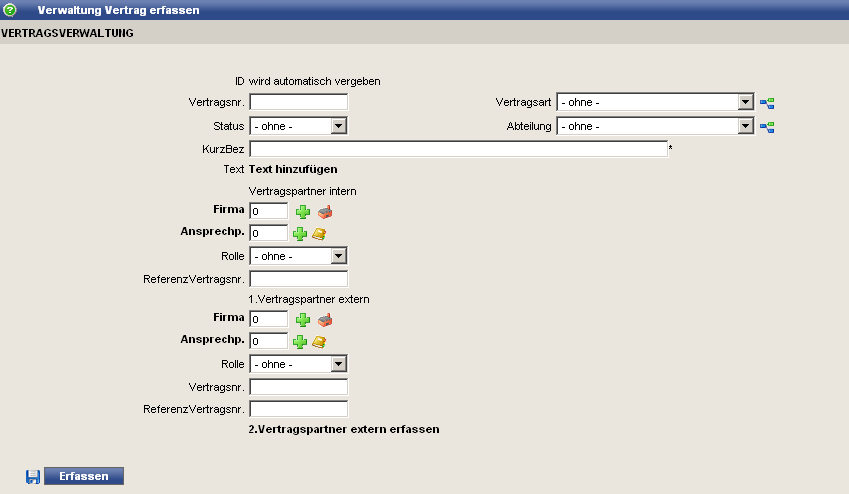Open the tree selector next to Abteilung
Viewport: 849px width, 494px height.
[x=767, y=127]
